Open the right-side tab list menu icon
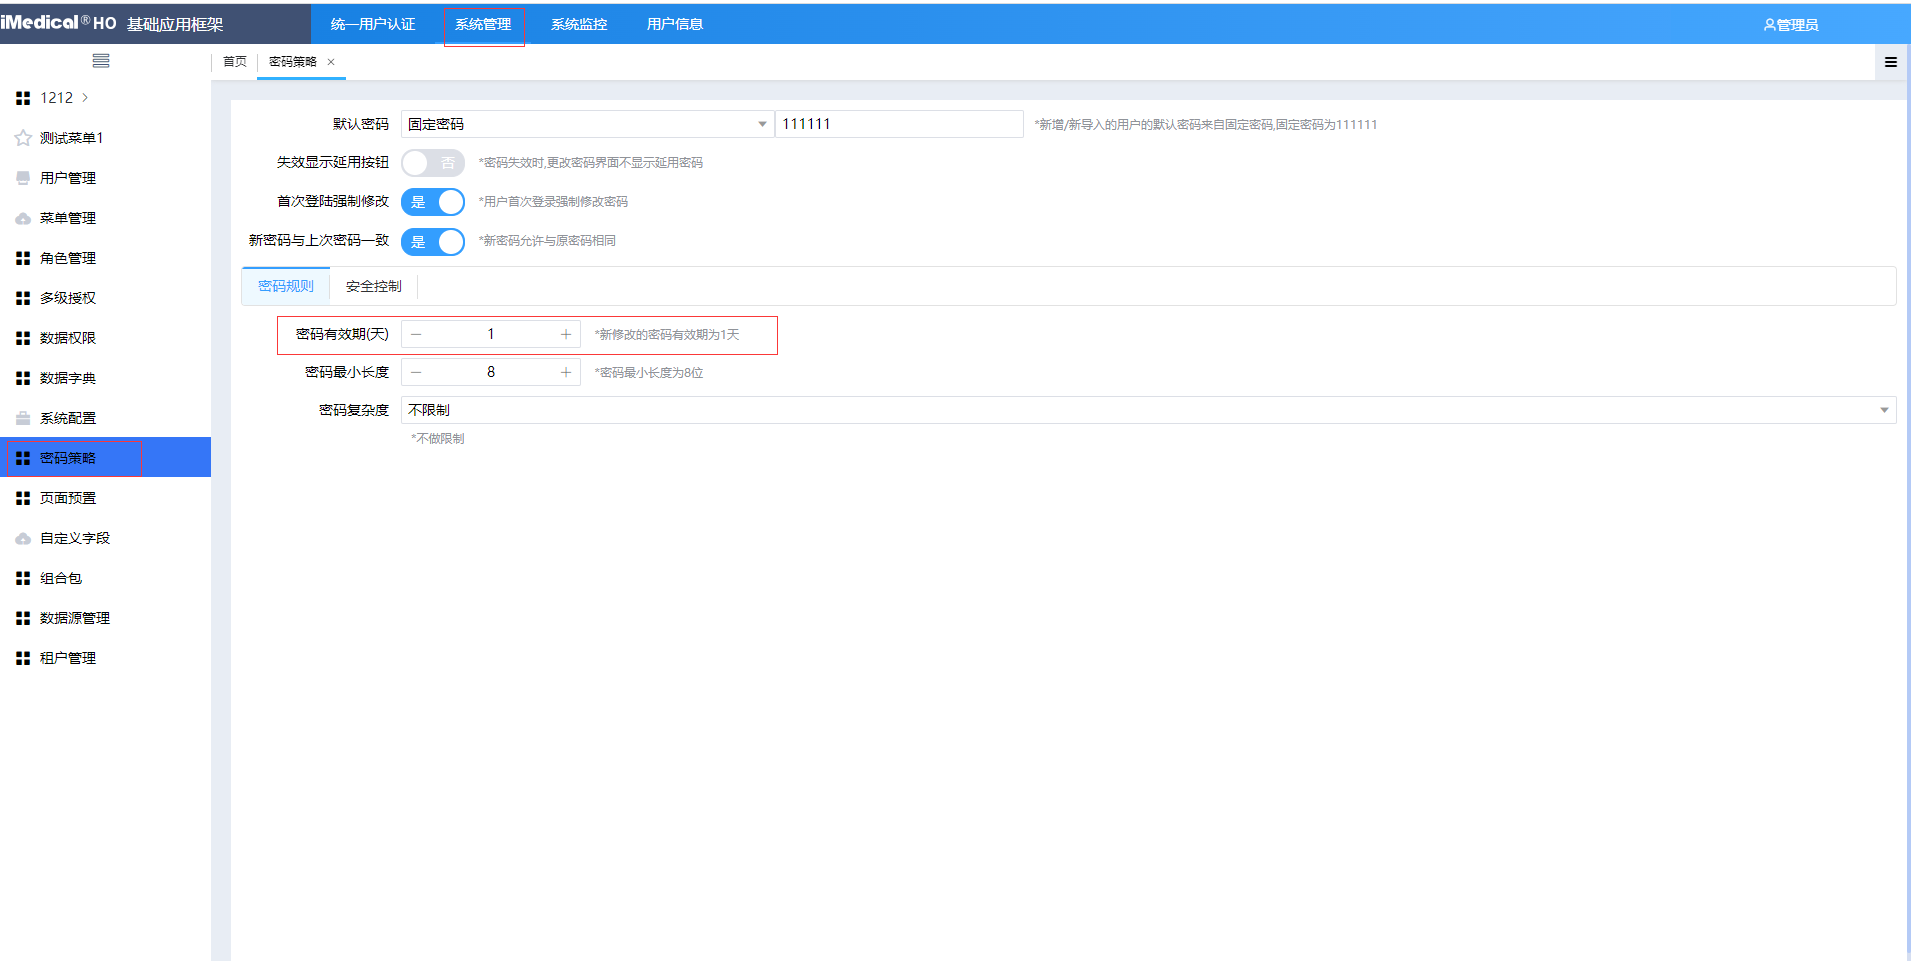The width and height of the screenshot is (1911, 961). tap(1890, 62)
